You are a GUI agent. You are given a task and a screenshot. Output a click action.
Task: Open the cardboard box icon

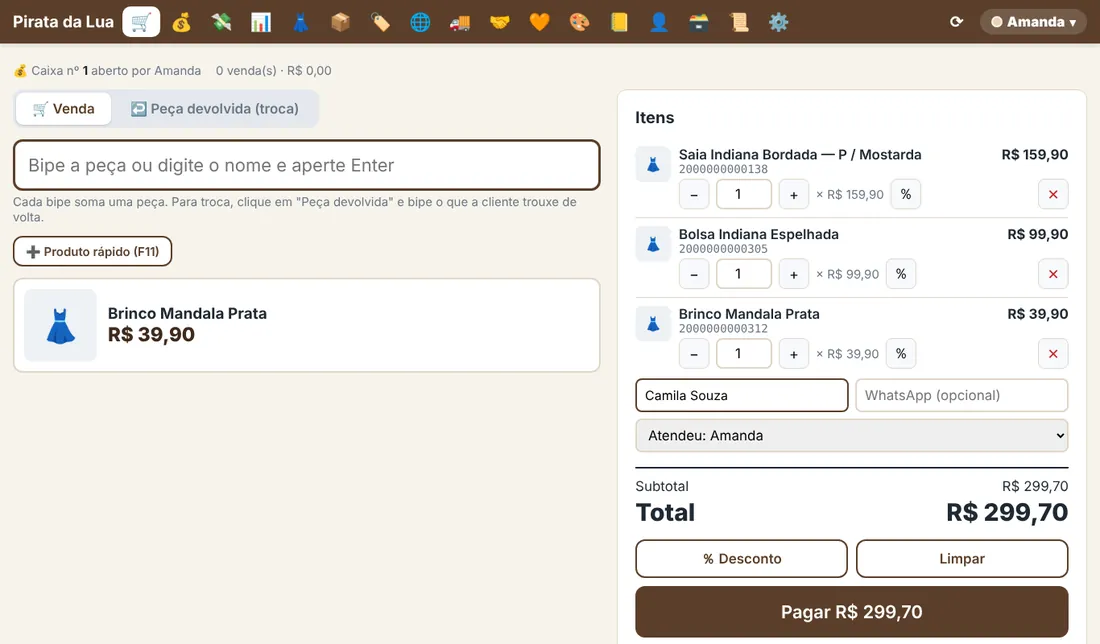340,22
